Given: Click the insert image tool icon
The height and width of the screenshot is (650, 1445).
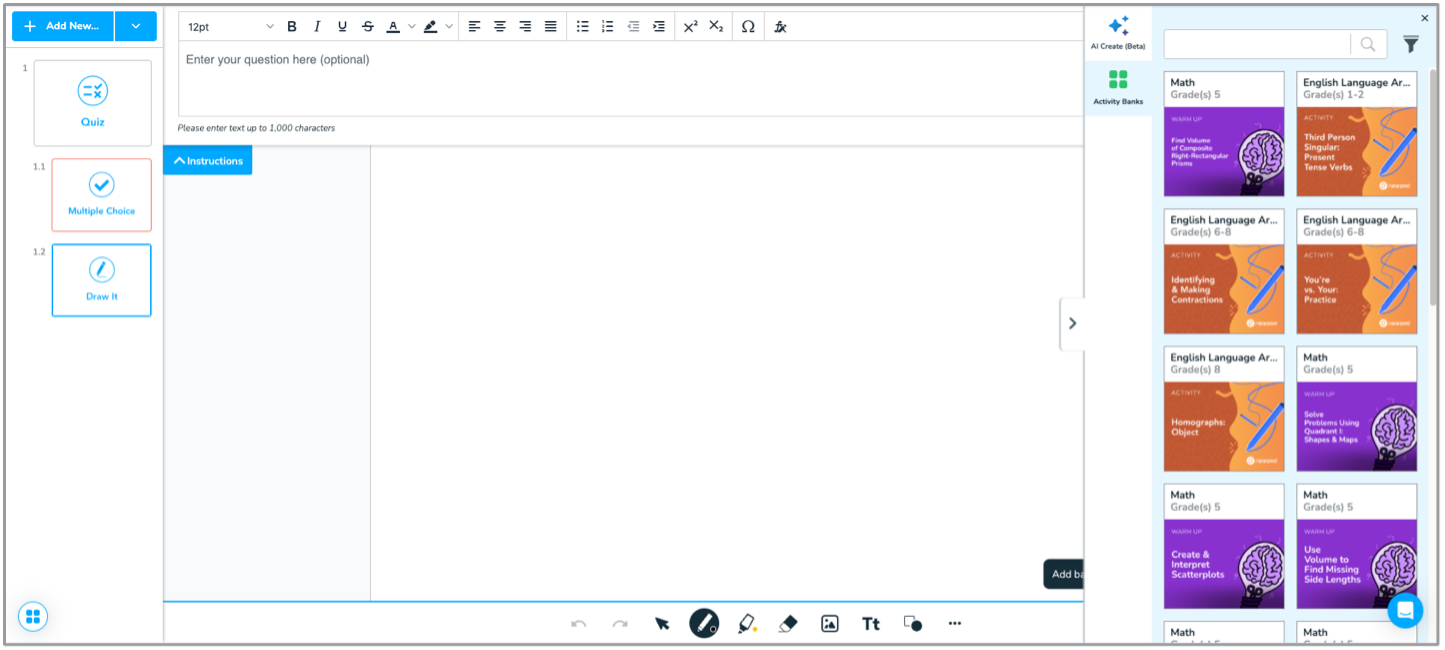Looking at the screenshot, I should (829, 624).
